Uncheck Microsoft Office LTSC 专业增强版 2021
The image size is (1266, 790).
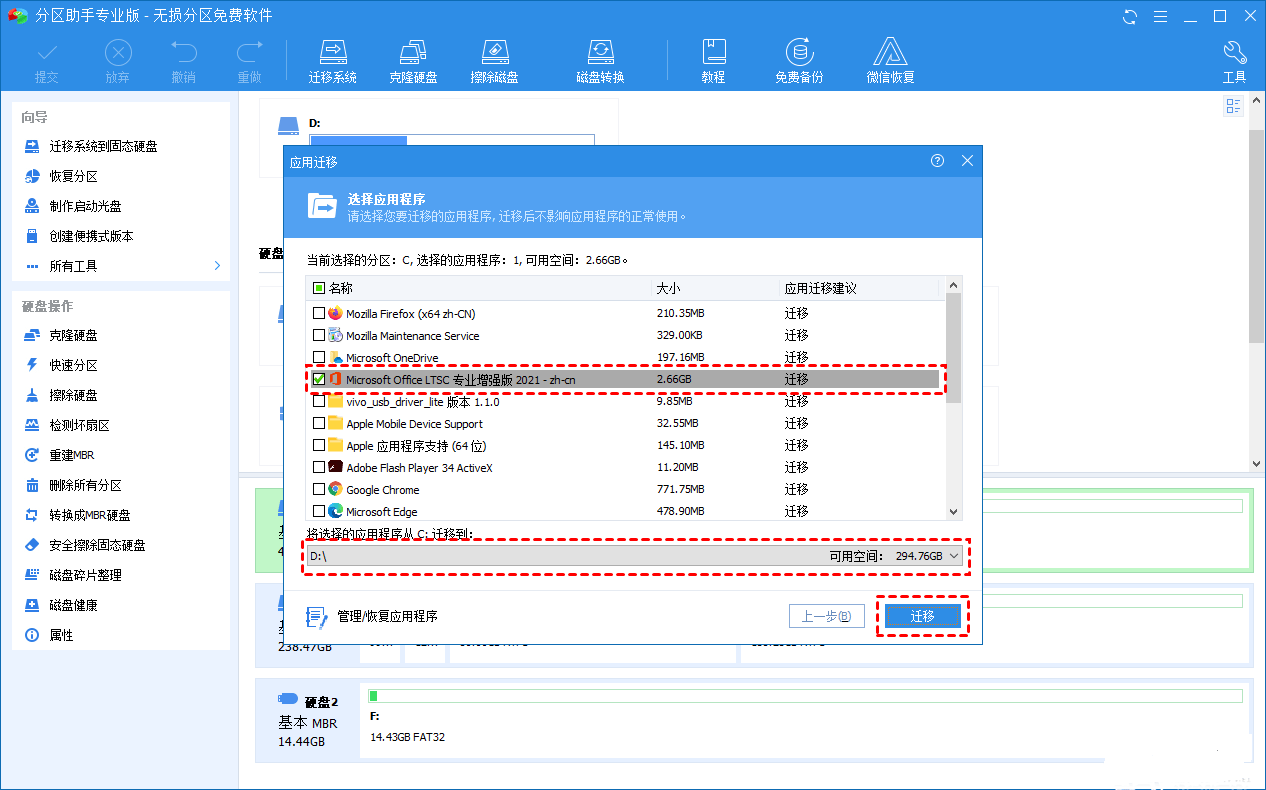(x=319, y=379)
